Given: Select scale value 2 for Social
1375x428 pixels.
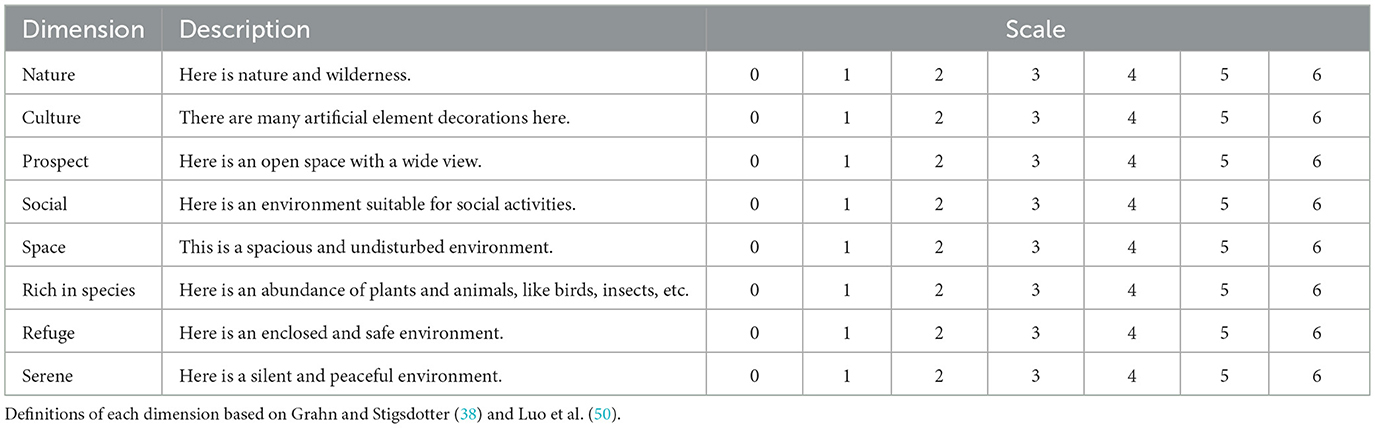Looking at the screenshot, I should click(940, 203).
